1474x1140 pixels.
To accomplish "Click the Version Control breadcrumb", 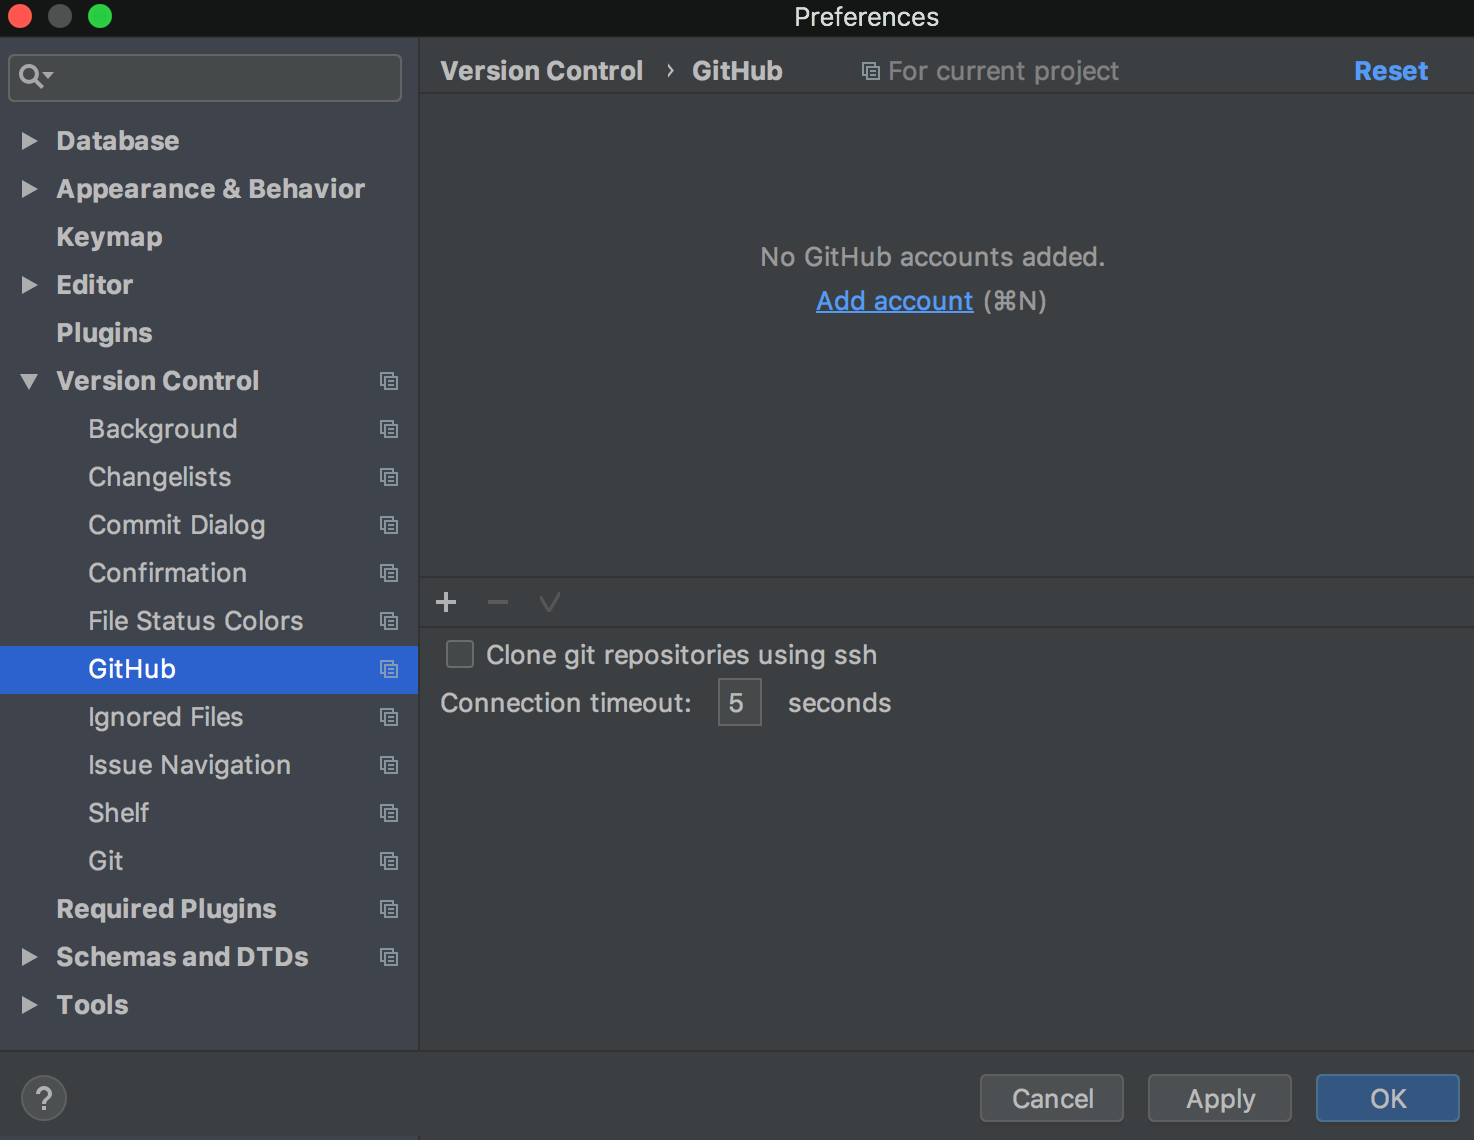I will 541,71.
